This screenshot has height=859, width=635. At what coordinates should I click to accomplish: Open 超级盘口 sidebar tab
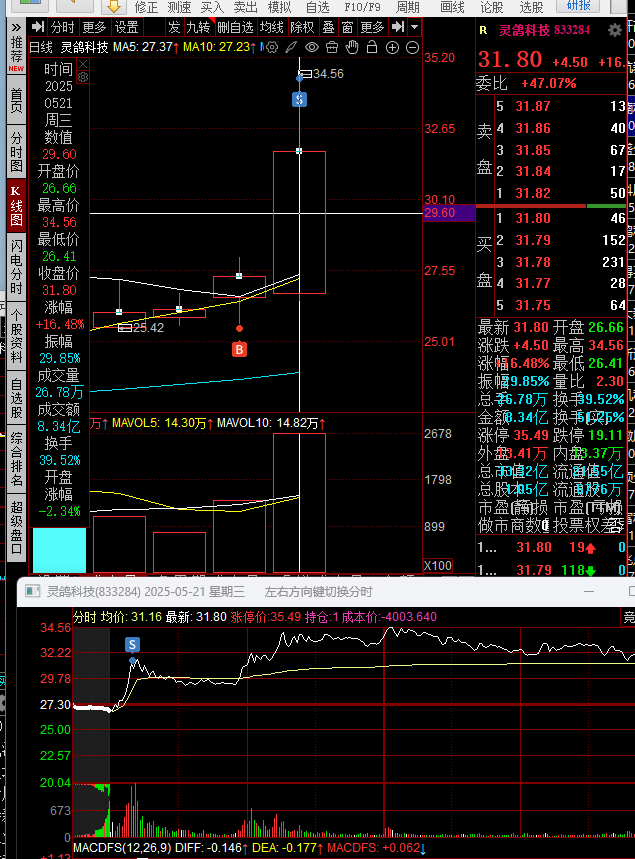click(x=16, y=527)
